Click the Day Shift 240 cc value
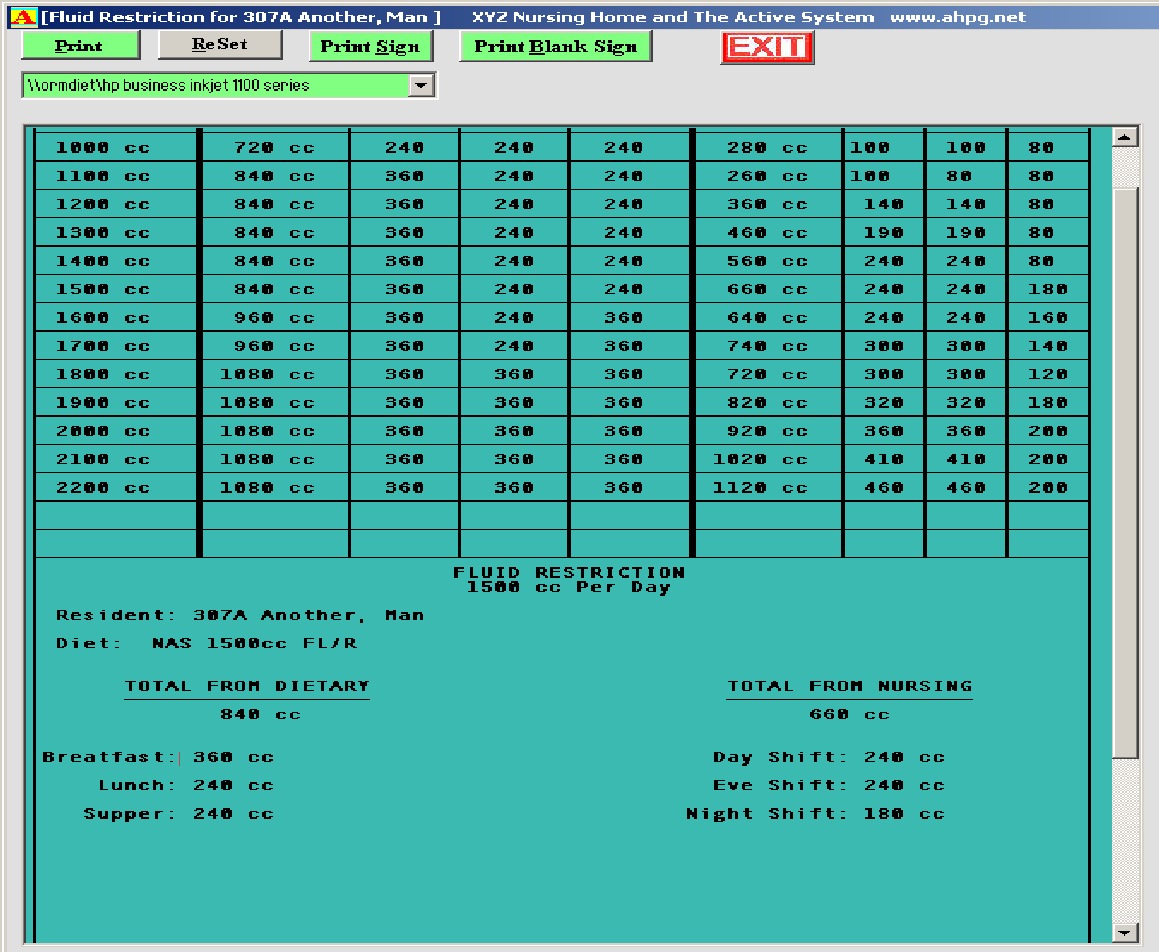The width and height of the screenshot is (1159, 952). click(904, 757)
